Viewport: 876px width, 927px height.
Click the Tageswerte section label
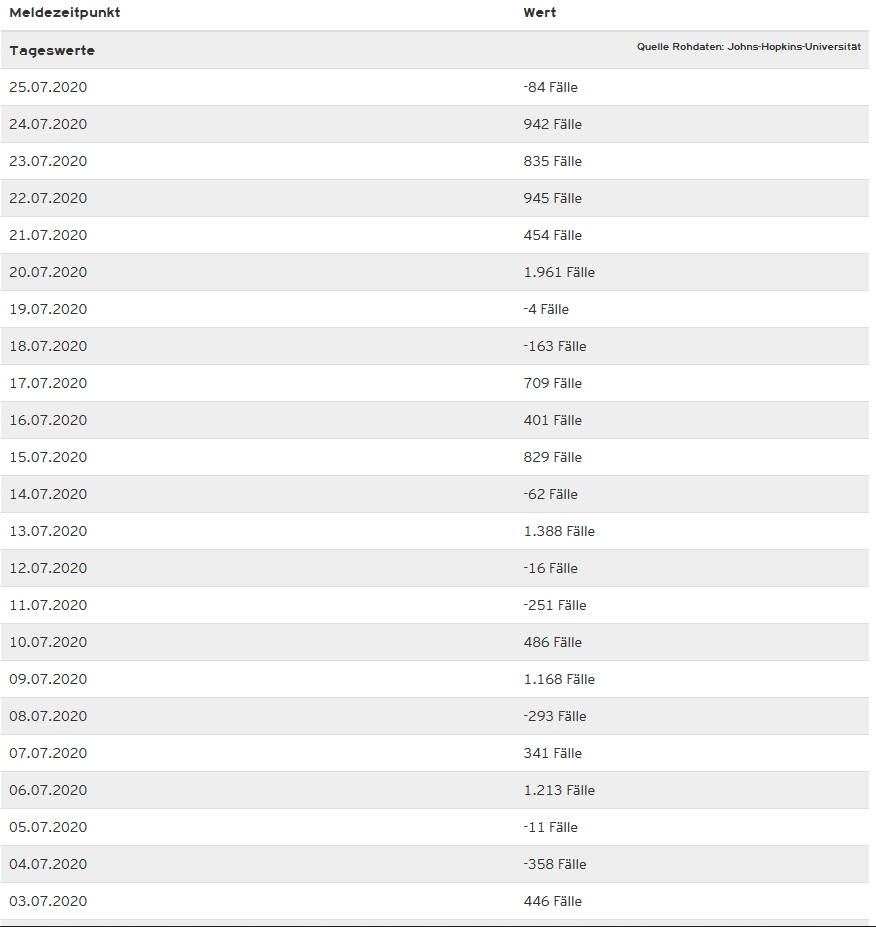(52, 50)
